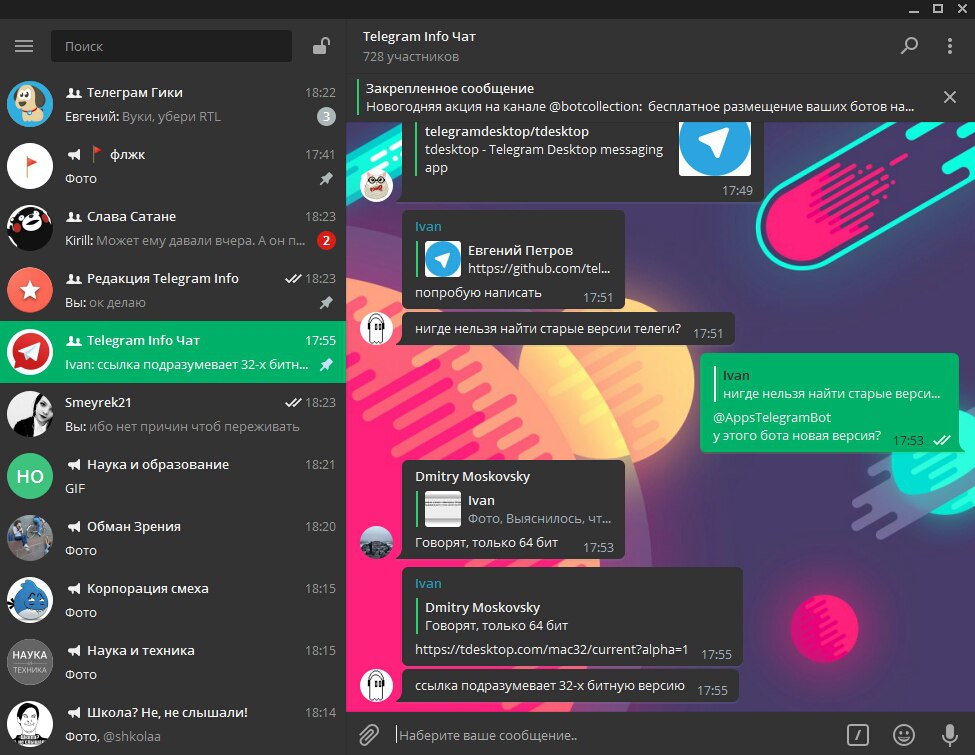
Task: Click the Обман Зрения avatar
Action: coord(30,538)
